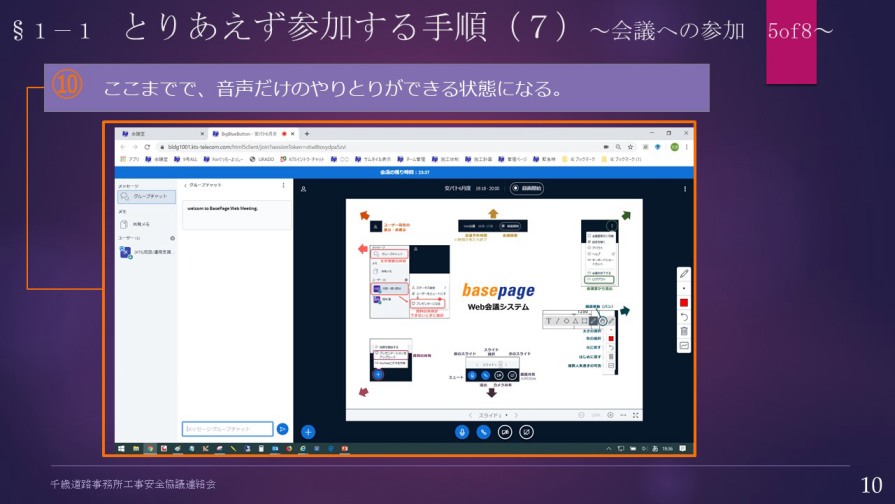895x504 pixels.
Task: Undo the last whiteboard annotation
Action: (684, 317)
